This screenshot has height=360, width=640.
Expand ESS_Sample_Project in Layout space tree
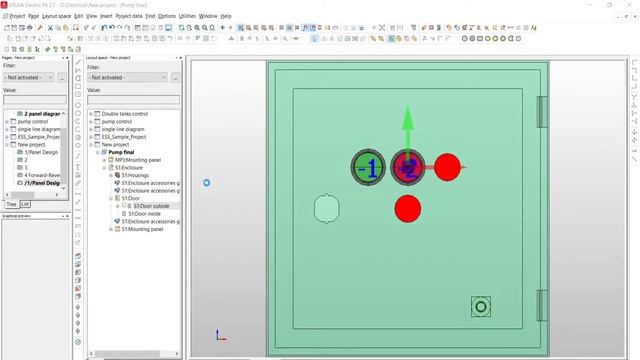coord(91,137)
